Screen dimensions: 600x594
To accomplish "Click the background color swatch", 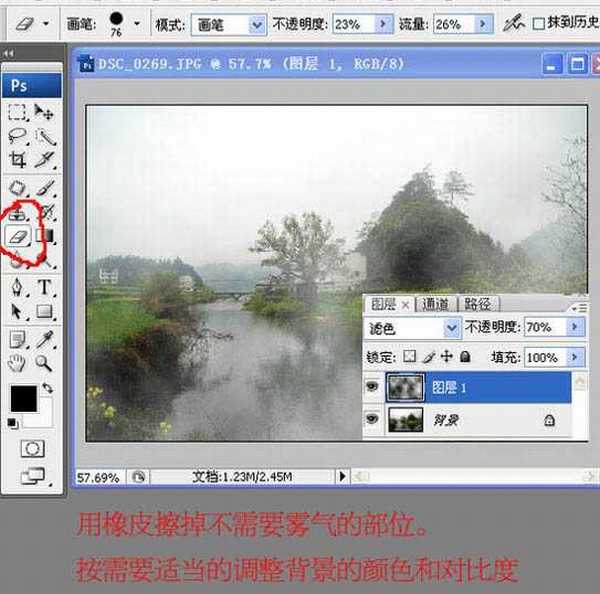I will pyautogui.click(x=41, y=416).
